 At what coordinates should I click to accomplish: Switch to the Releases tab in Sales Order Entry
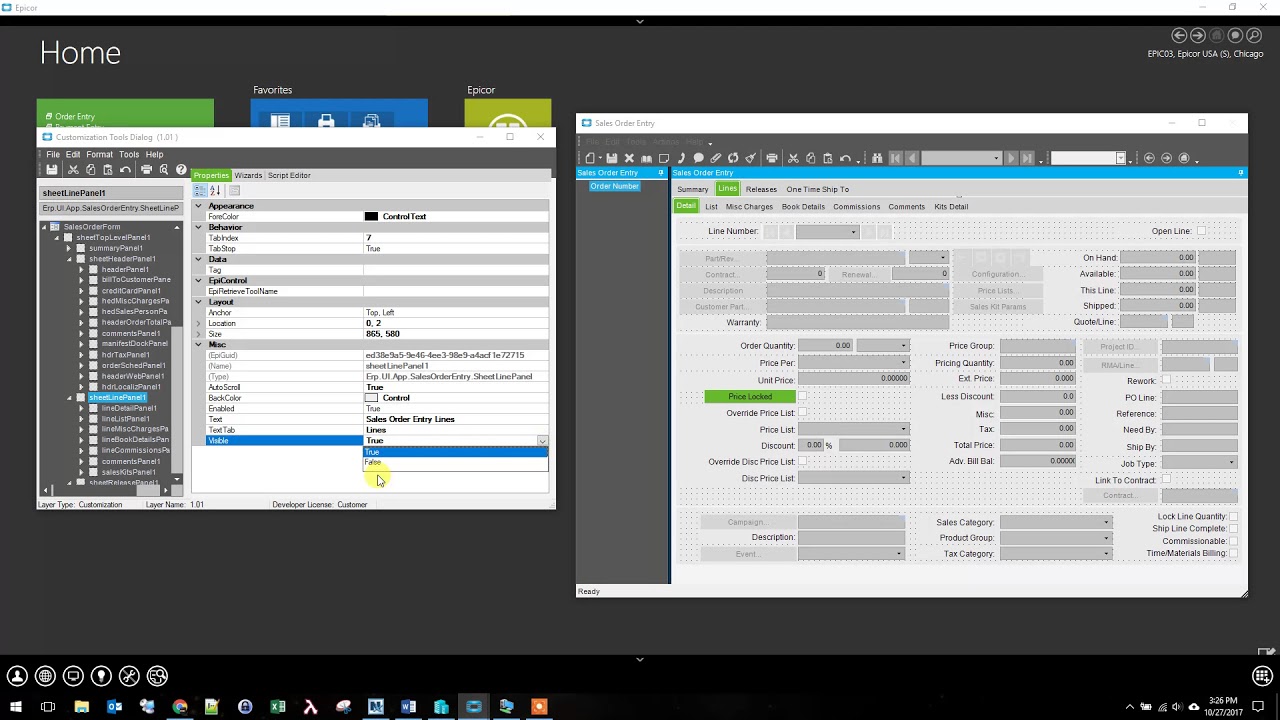click(x=761, y=189)
